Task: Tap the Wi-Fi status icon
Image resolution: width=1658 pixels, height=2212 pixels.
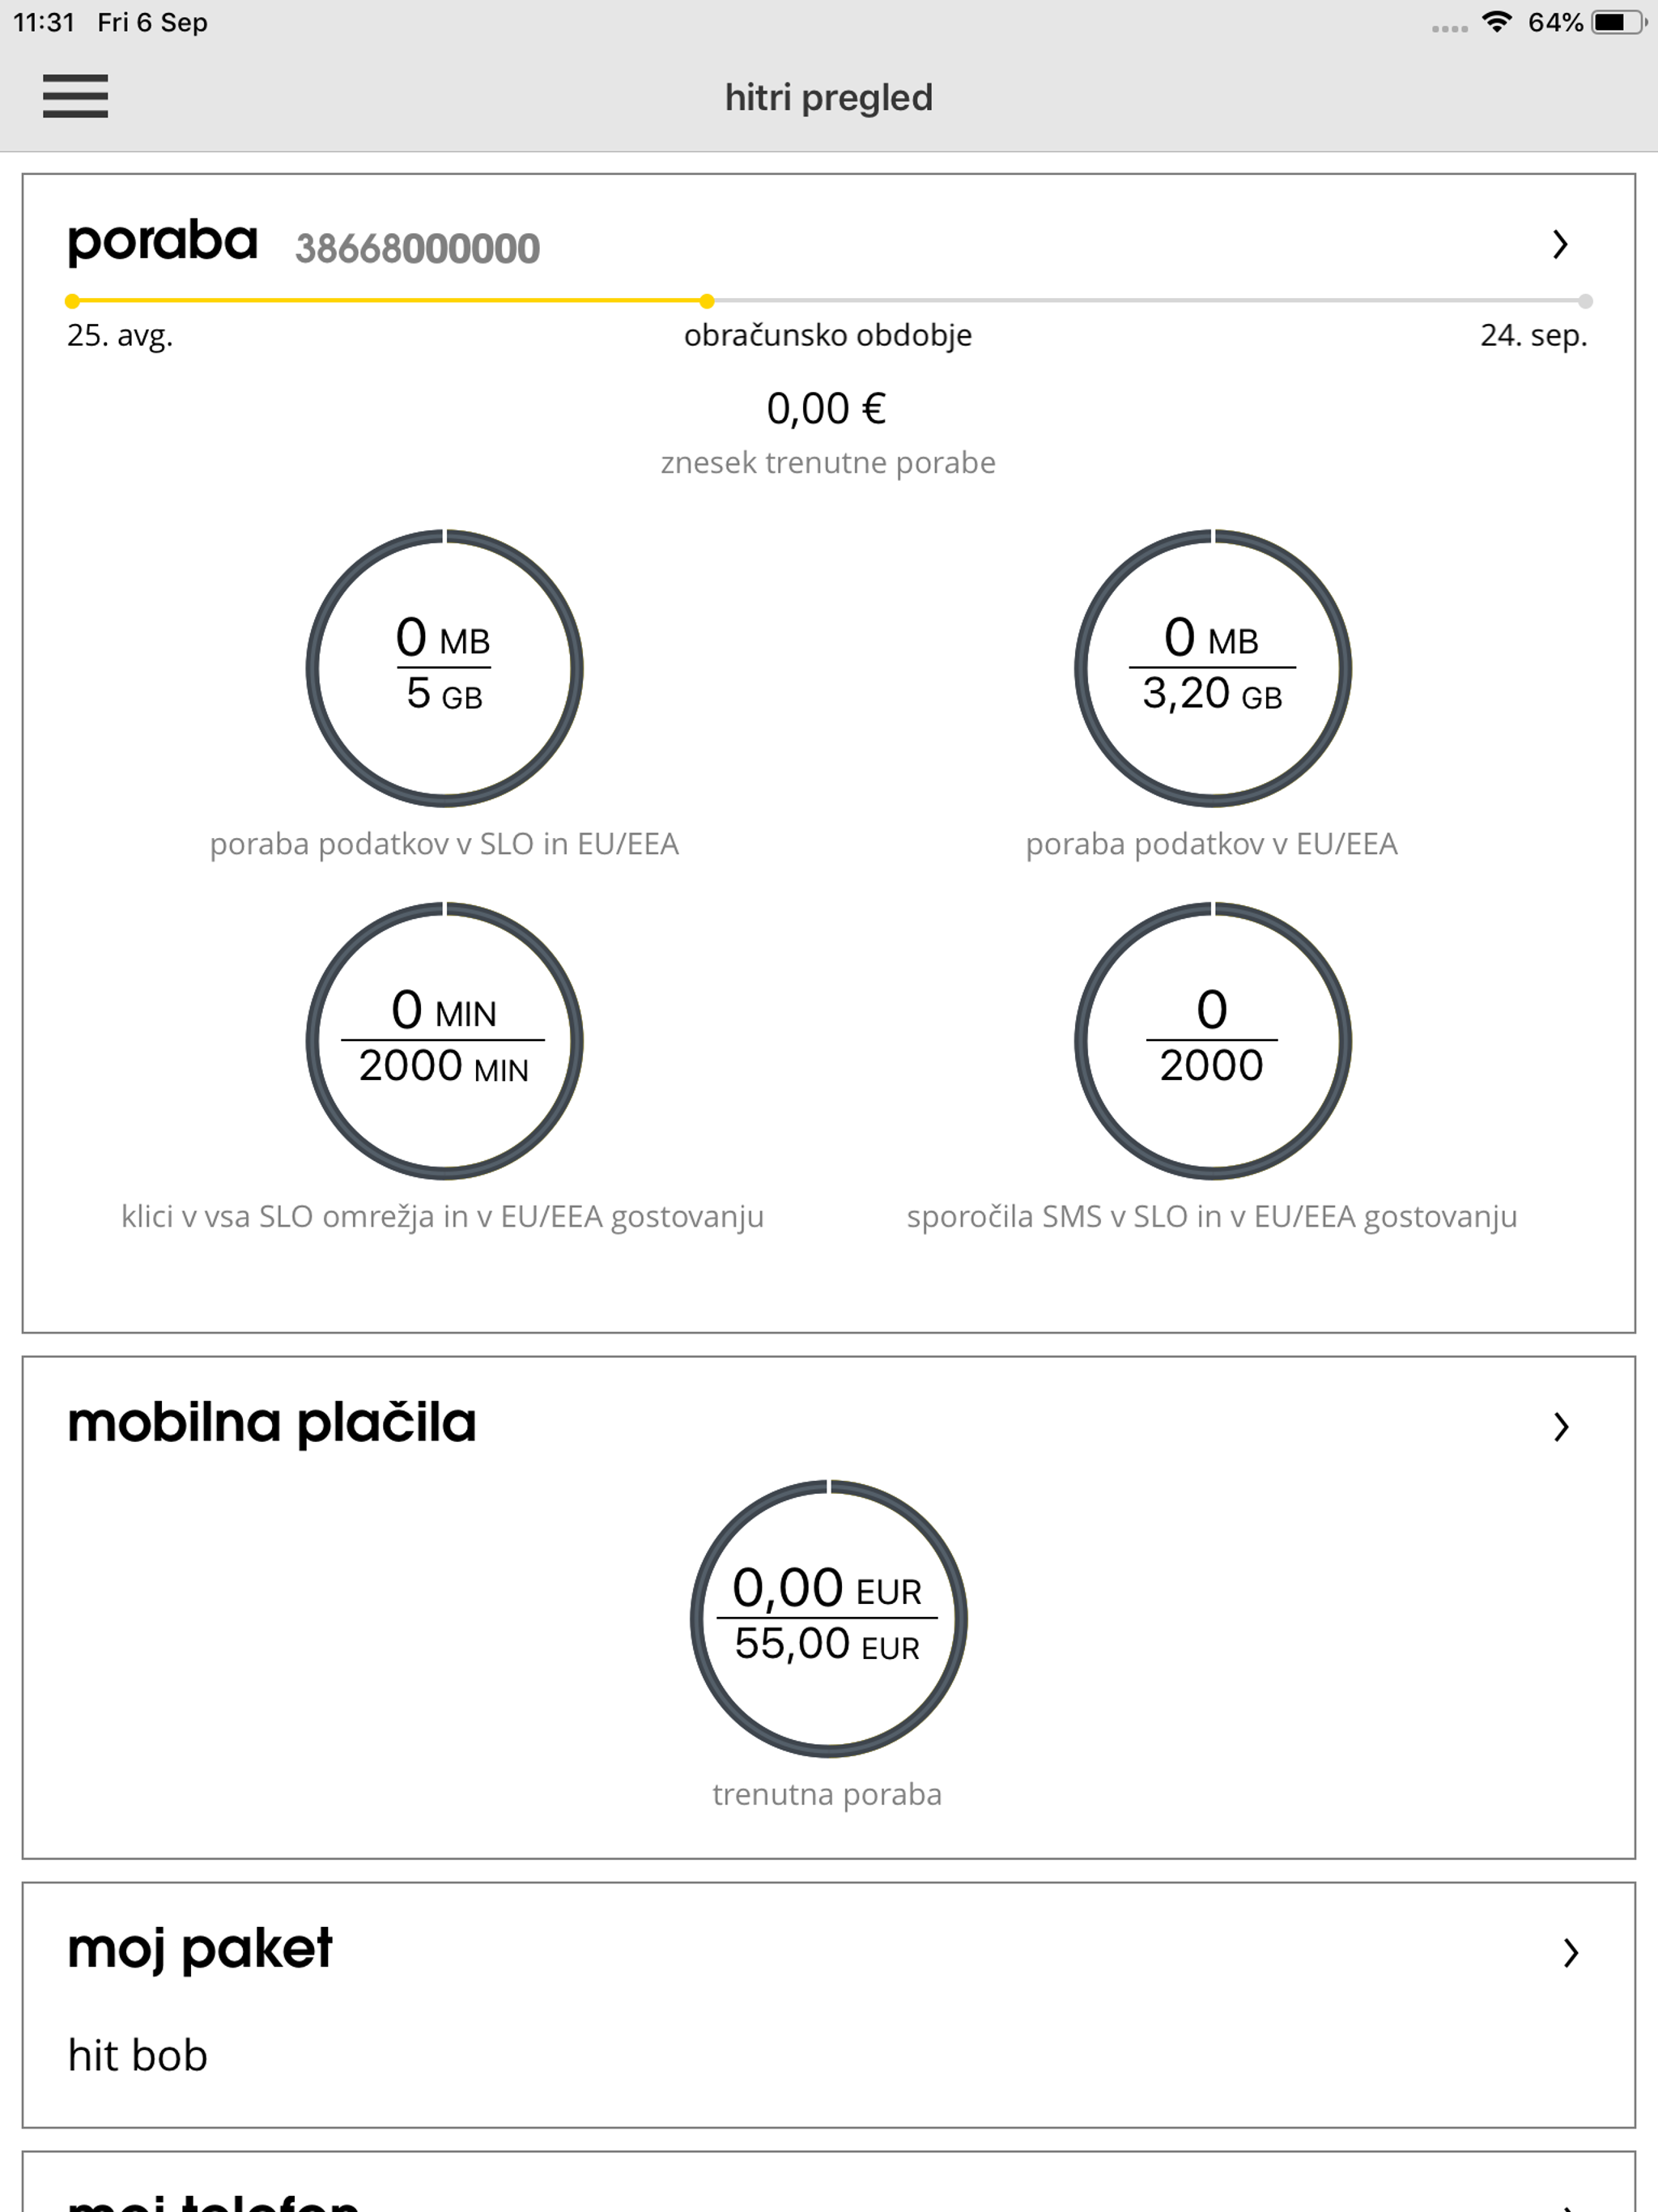Action: (x=1496, y=22)
